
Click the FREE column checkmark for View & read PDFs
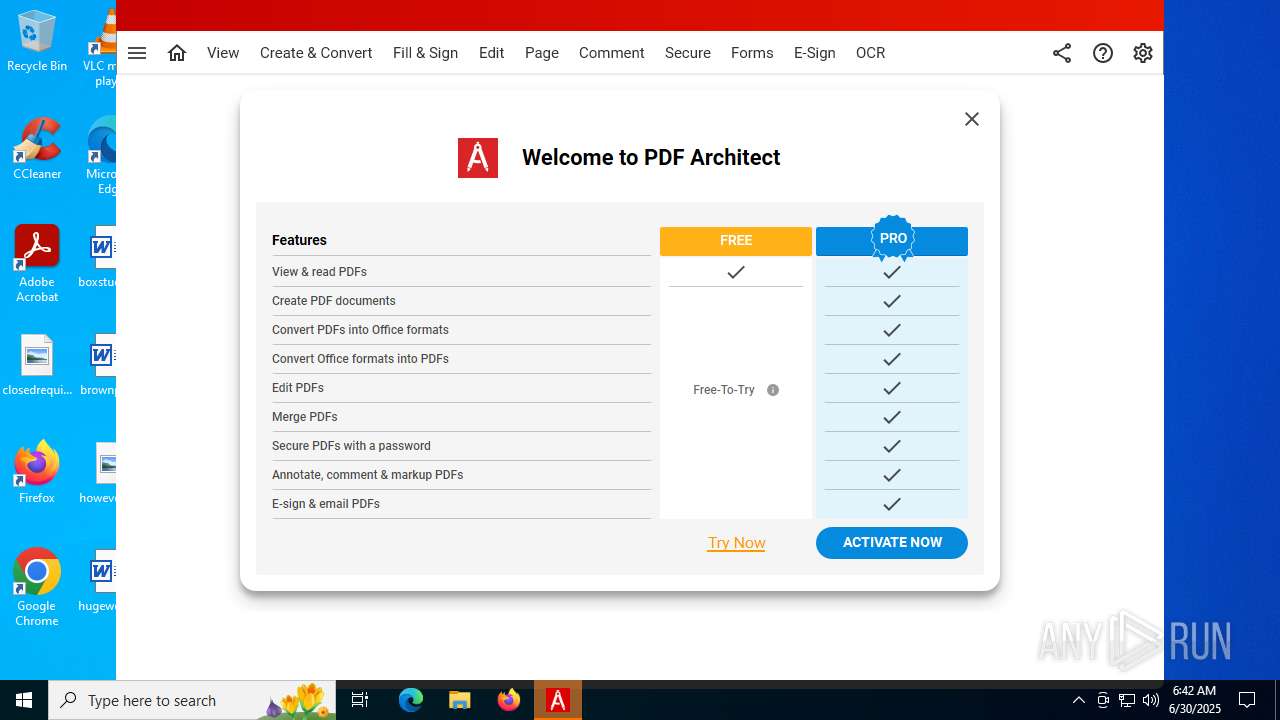[x=736, y=272]
